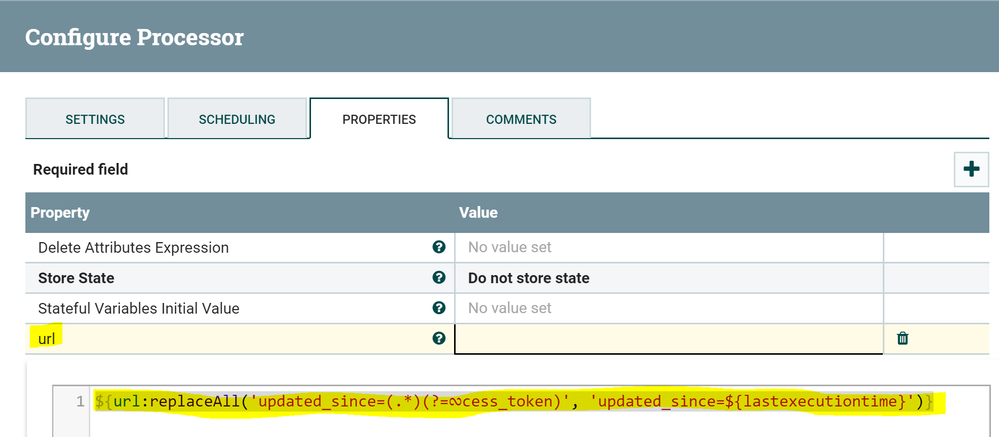The width and height of the screenshot is (999, 437).
Task: Edit Stateful Variables Initial Value cell
Action: click(x=668, y=308)
